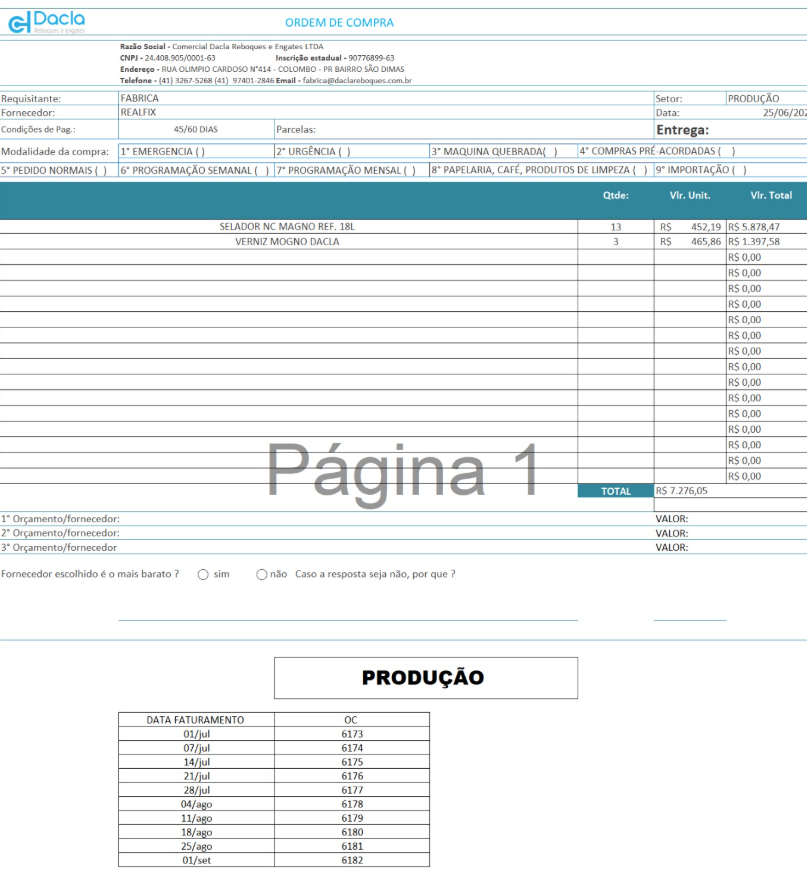Image resolution: width=807 pixels, height=882 pixels.
Task: Click the Setor value PRODUÇÃO
Action: point(753,99)
